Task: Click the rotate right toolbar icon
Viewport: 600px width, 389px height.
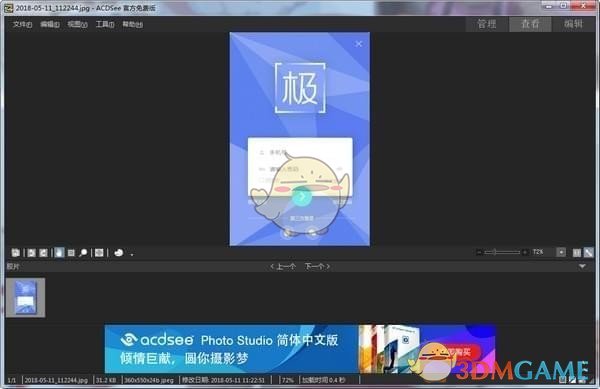Action: tap(44, 253)
